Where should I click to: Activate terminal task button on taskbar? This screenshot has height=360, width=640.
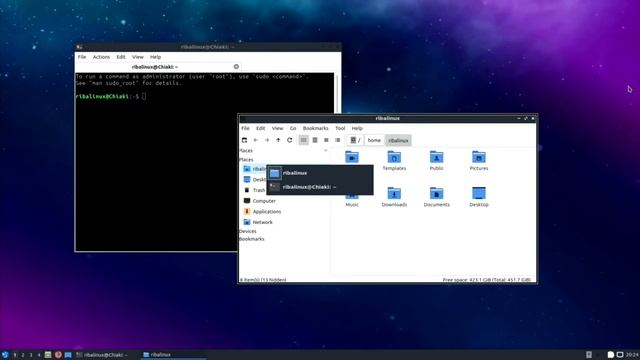click(x=107, y=355)
